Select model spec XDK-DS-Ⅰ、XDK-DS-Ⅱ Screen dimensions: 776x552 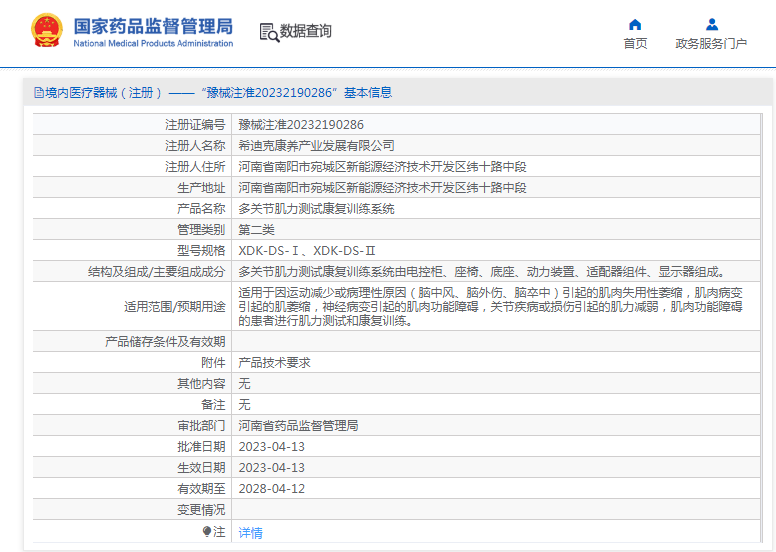pyautogui.click(x=307, y=251)
